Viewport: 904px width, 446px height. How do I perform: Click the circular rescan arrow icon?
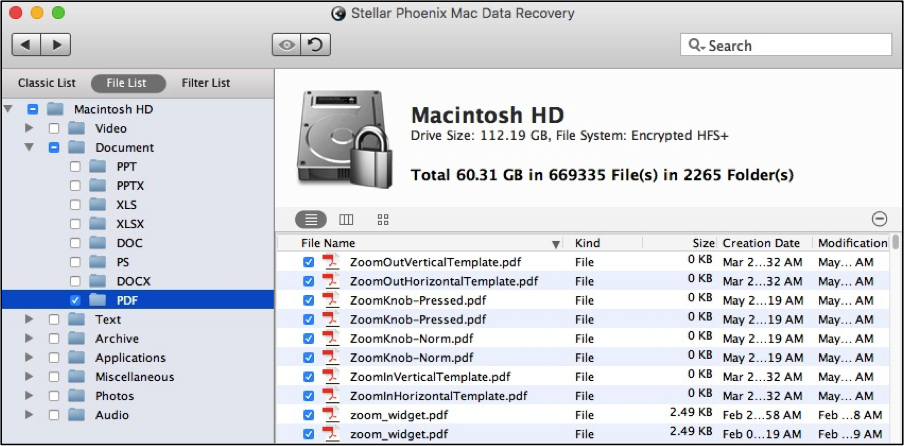click(315, 45)
